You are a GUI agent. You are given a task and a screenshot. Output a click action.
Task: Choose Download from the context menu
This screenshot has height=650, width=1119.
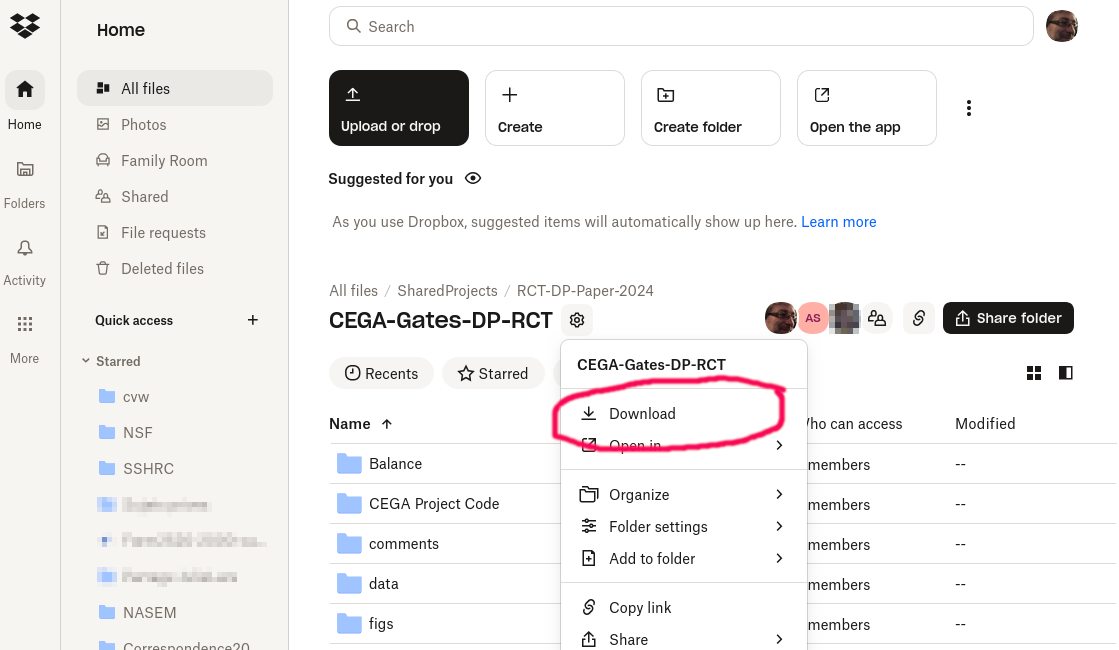(642, 413)
